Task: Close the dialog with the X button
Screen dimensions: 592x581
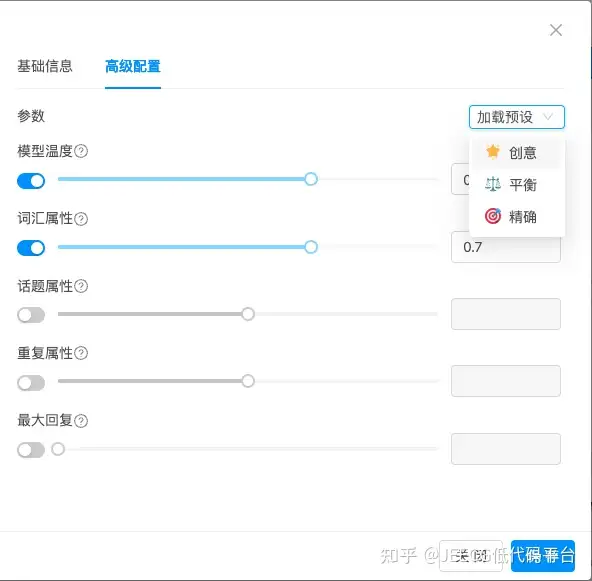Action: 556,30
